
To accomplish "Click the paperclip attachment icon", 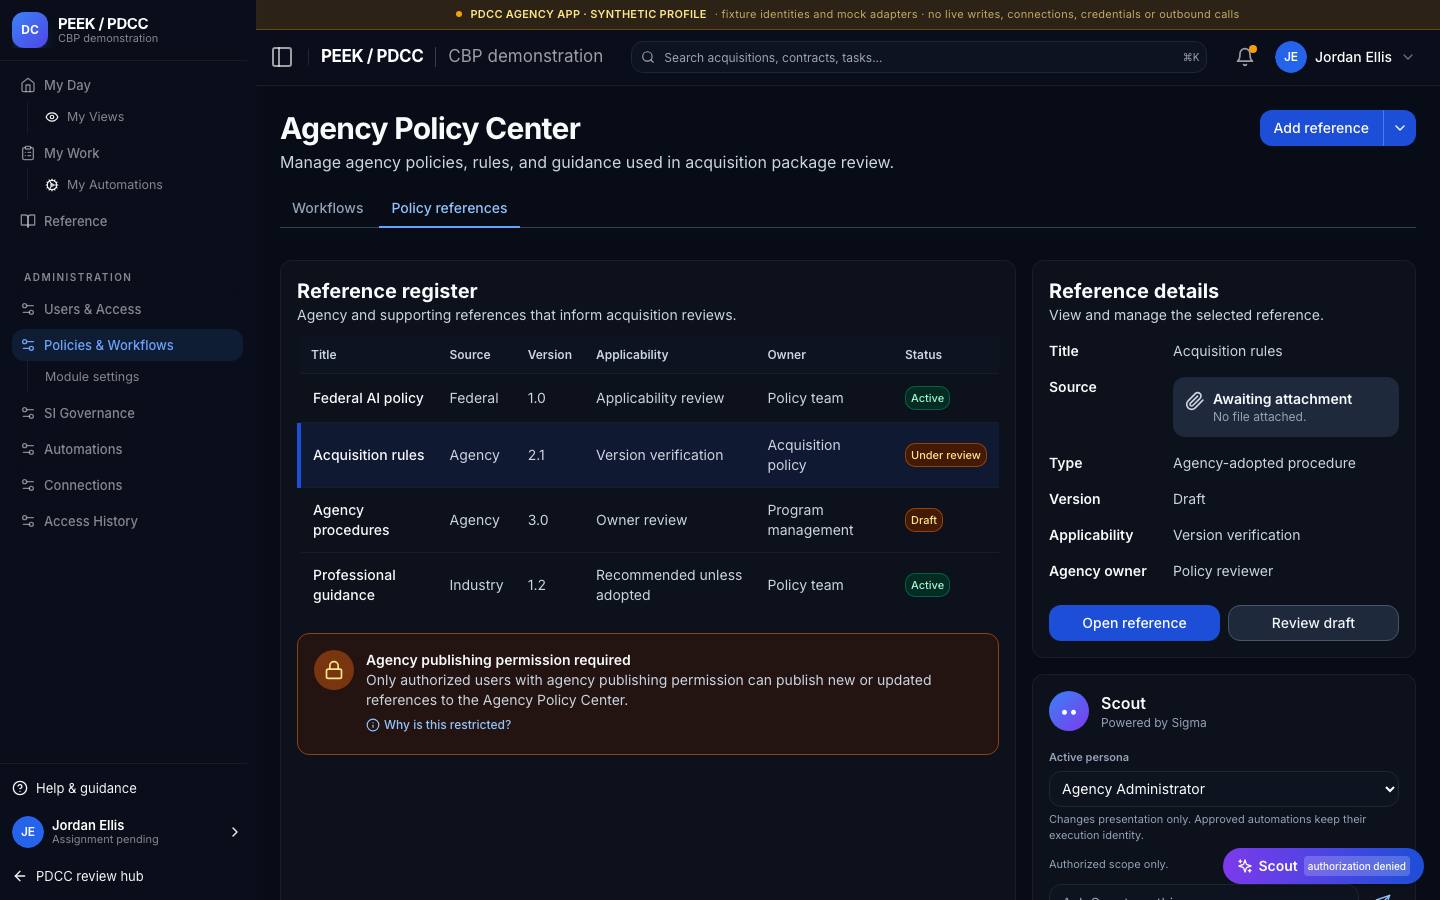I will click(1194, 401).
